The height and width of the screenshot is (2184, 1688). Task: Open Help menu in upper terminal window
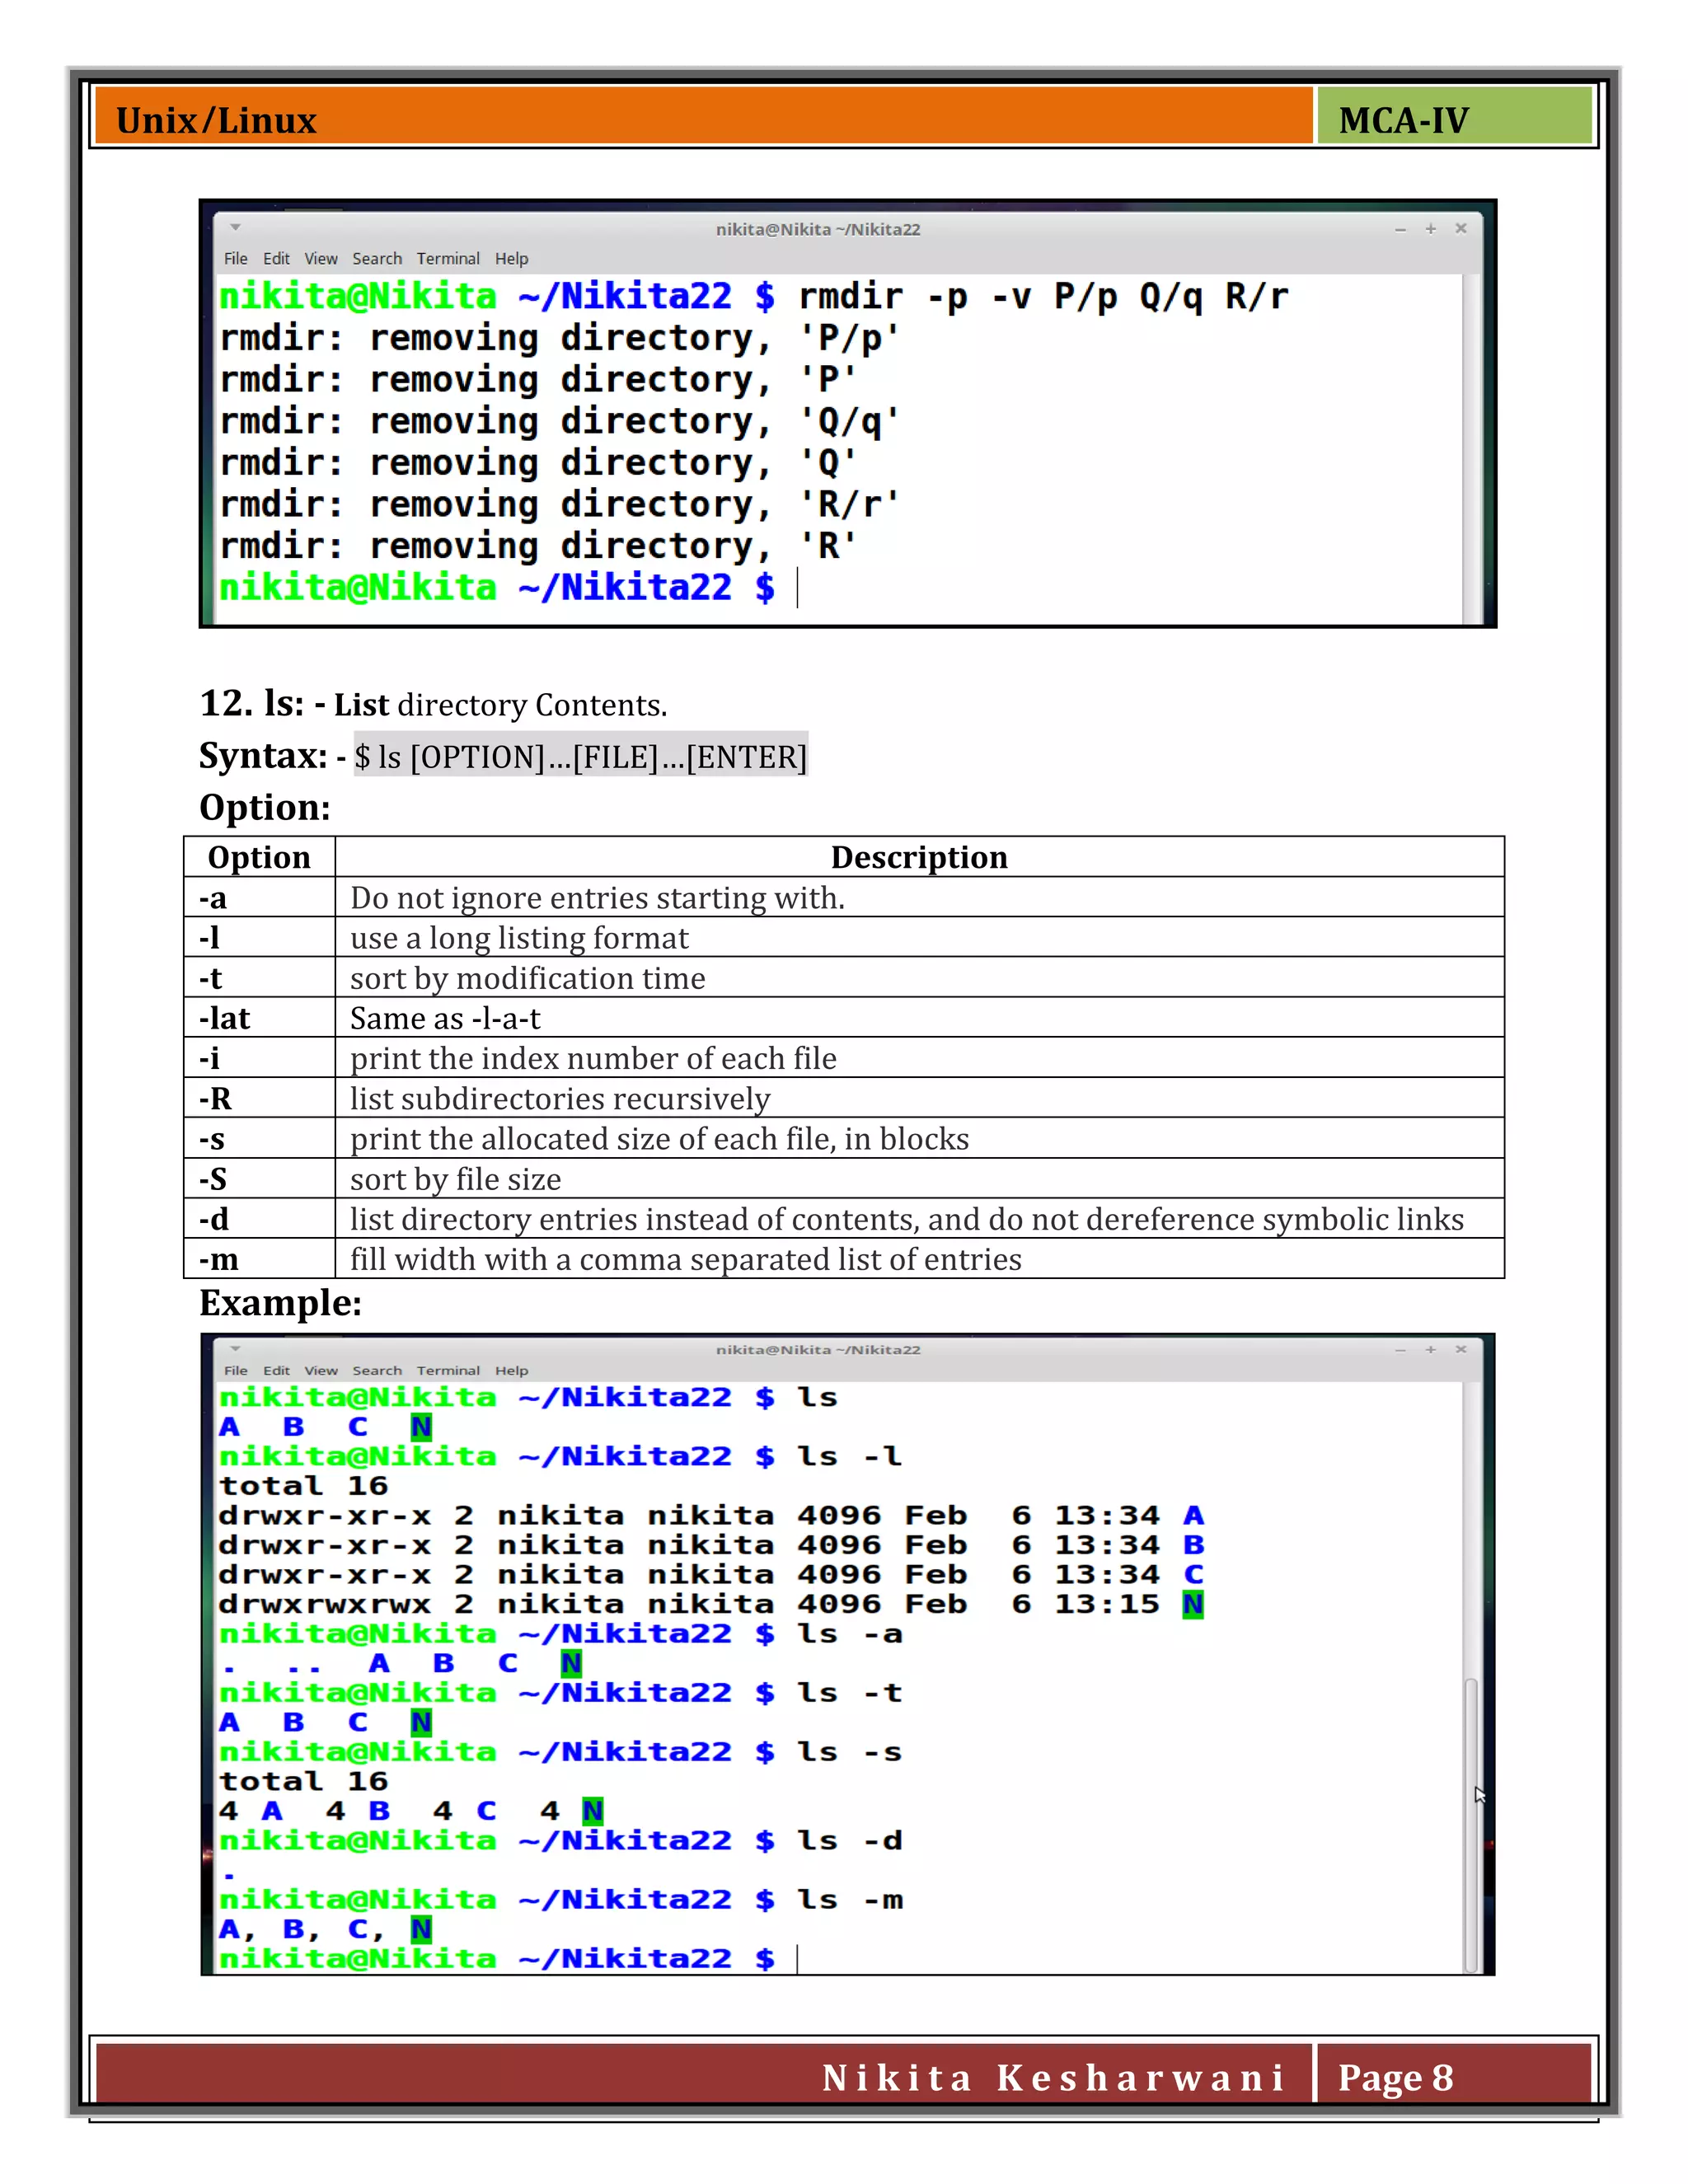click(x=511, y=258)
